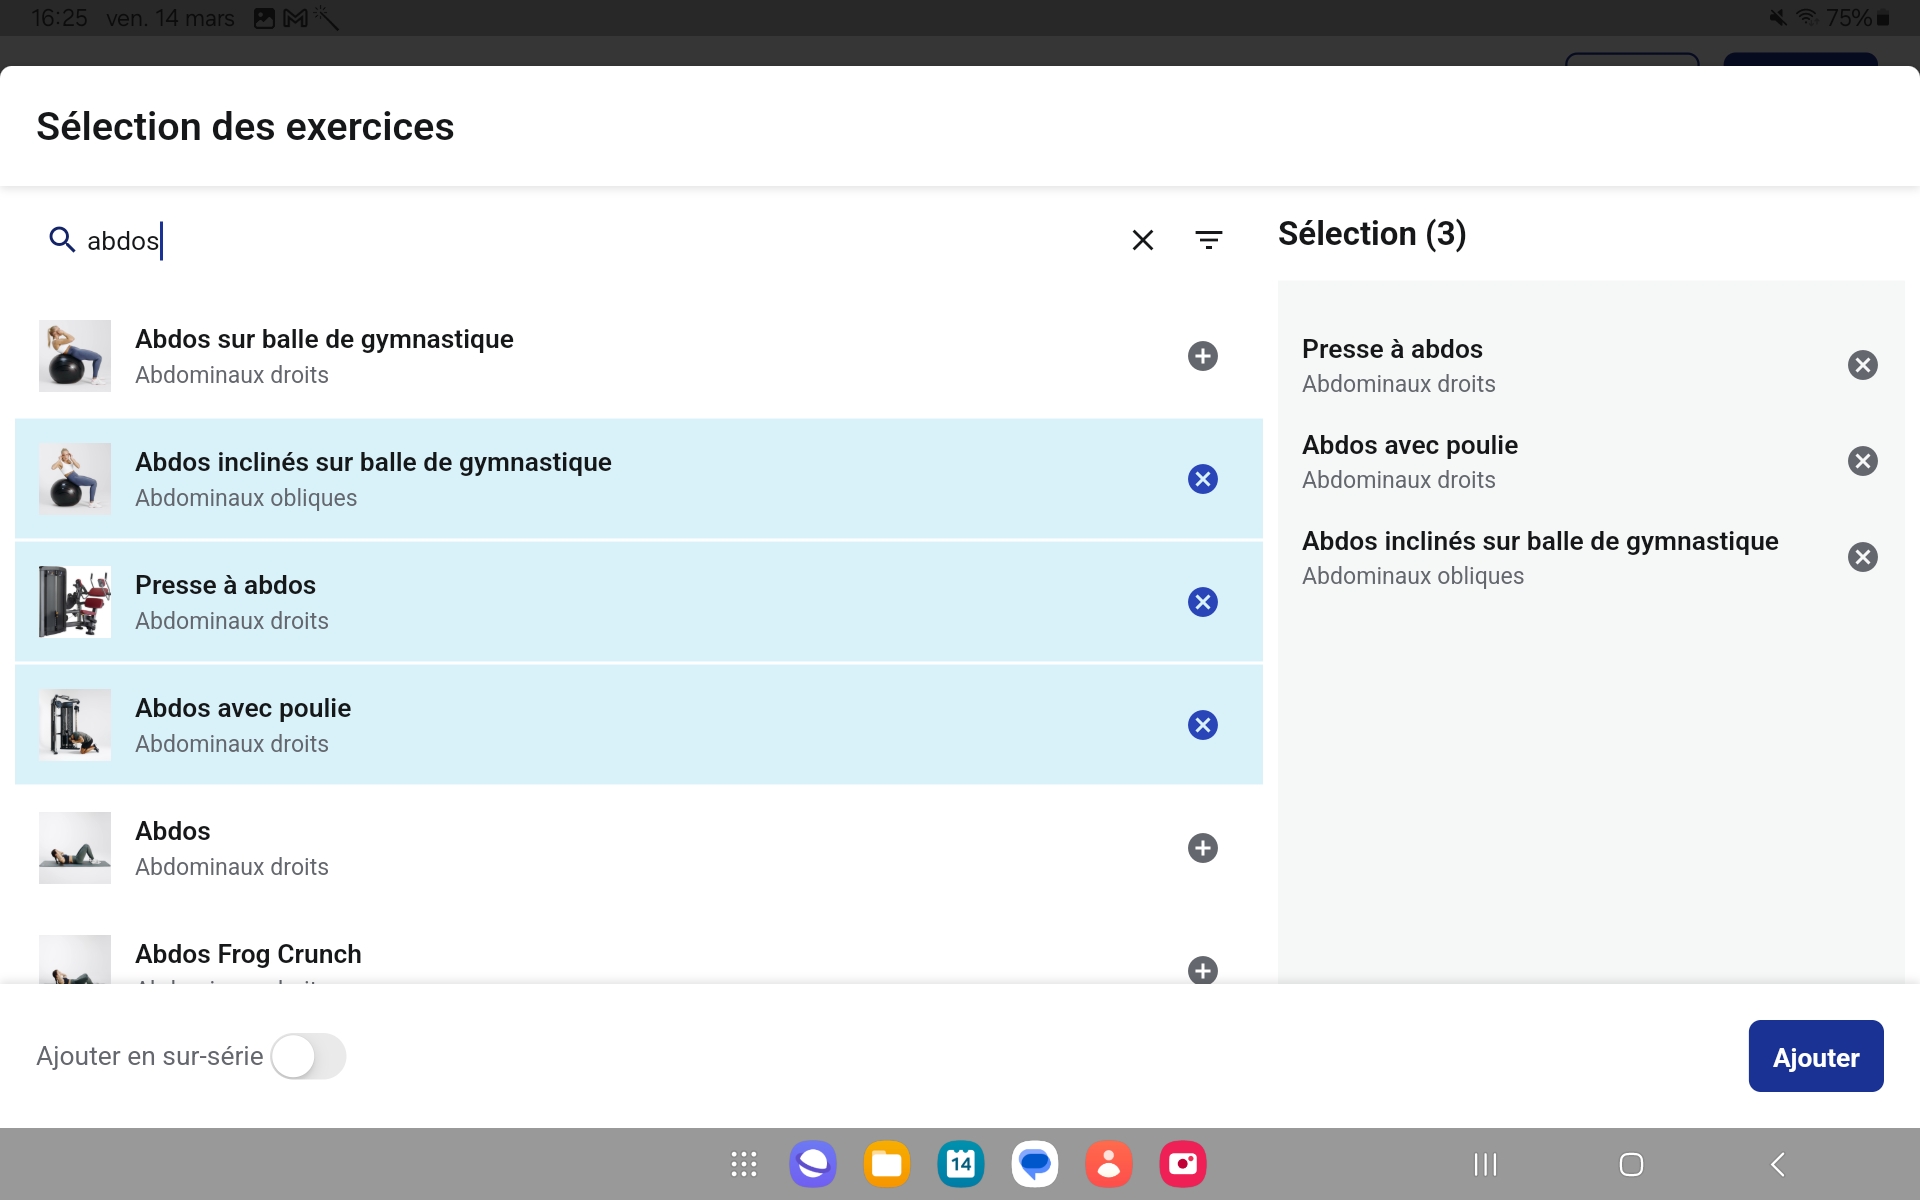Tap the battery indicator showing 75%

[1858, 18]
